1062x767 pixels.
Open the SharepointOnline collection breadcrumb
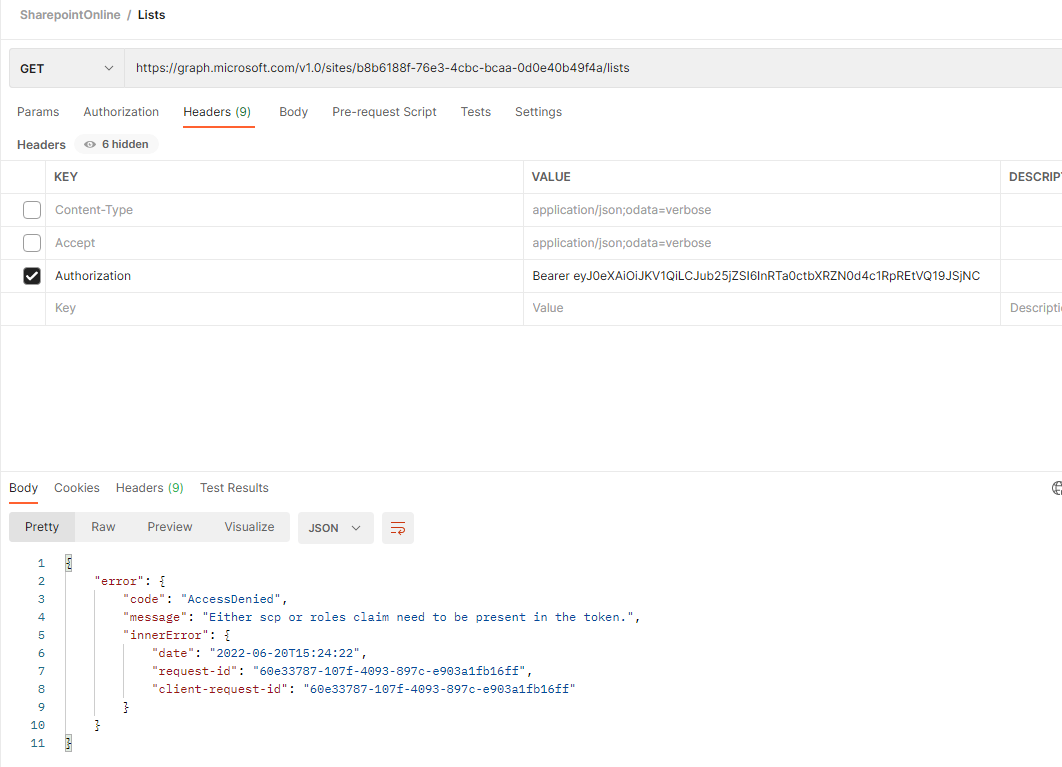click(x=70, y=15)
